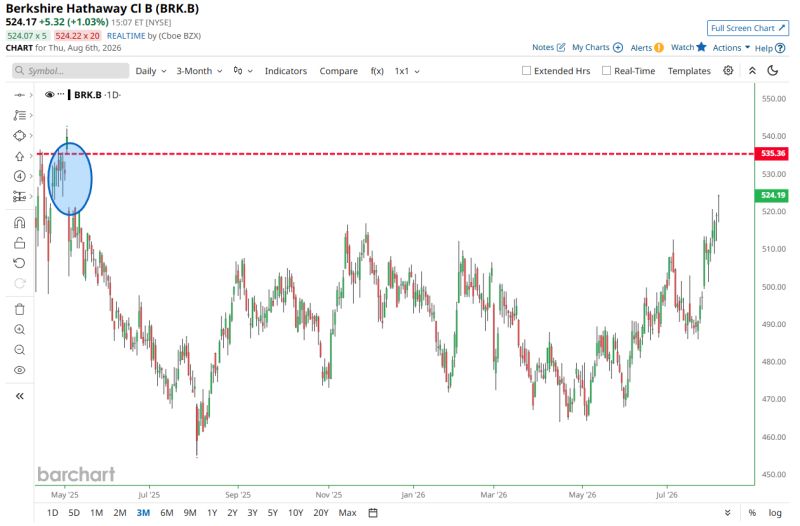Select the shapes drawing tool

19,136
